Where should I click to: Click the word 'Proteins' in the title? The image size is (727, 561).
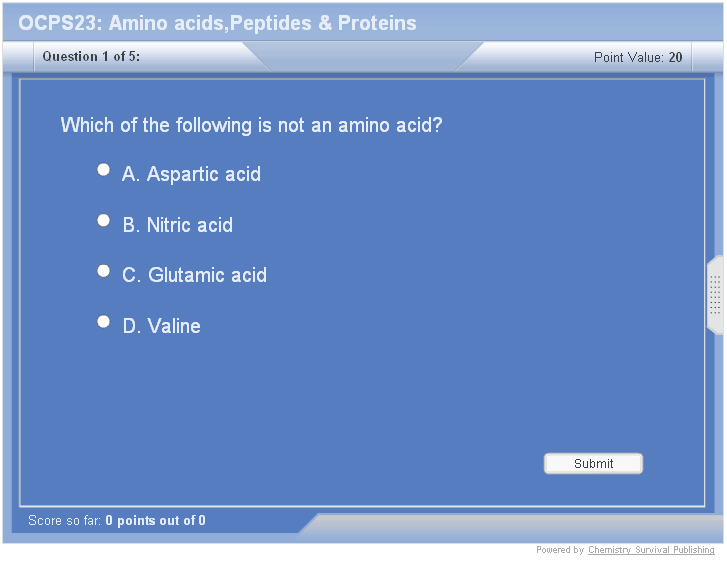(x=377, y=23)
